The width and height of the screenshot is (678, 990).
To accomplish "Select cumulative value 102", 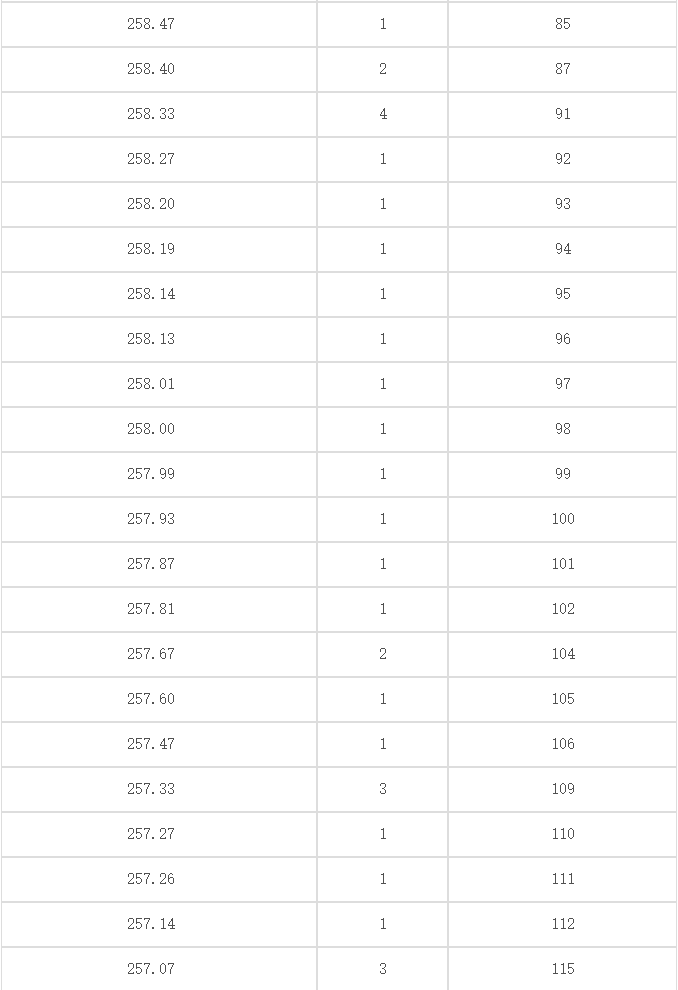I will click(562, 609).
